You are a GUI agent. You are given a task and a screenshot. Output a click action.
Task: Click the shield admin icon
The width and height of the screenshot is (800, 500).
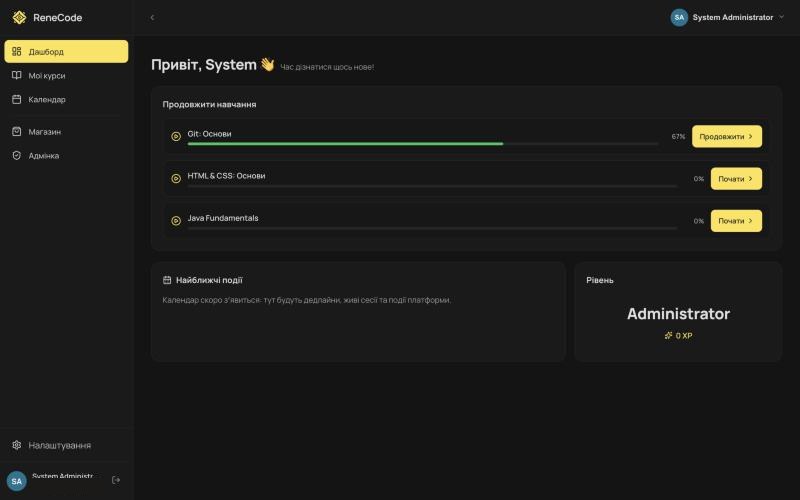click(x=17, y=156)
